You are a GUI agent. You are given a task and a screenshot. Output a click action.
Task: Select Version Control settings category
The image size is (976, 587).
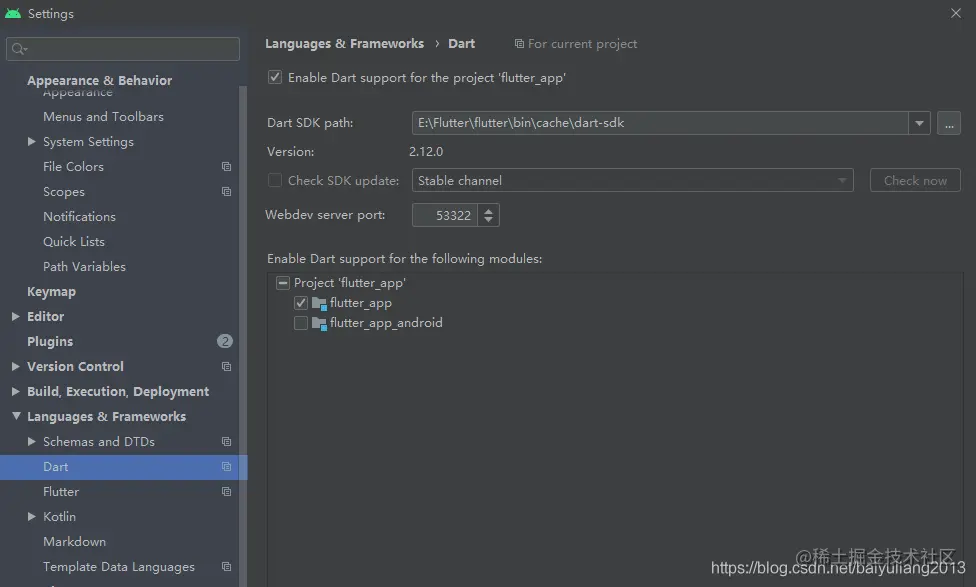(x=75, y=367)
